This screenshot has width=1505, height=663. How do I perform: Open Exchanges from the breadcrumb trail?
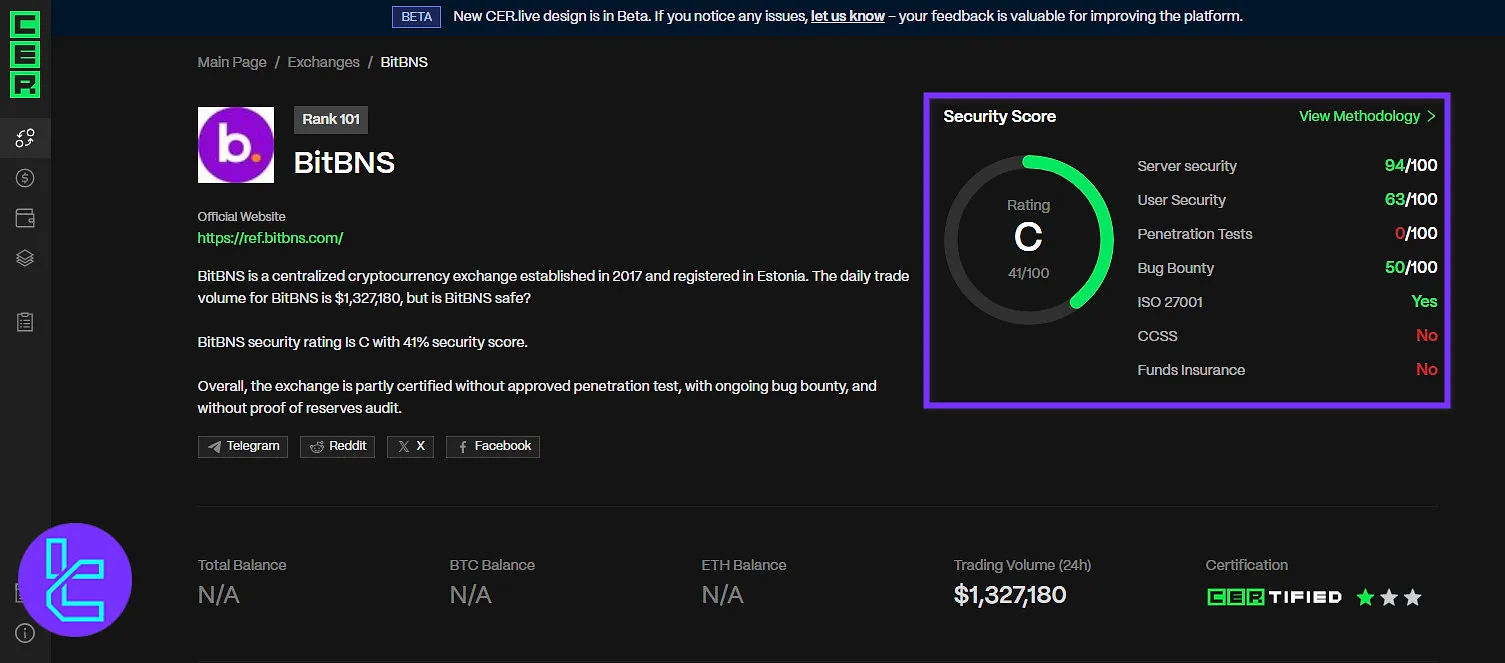coord(323,61)
